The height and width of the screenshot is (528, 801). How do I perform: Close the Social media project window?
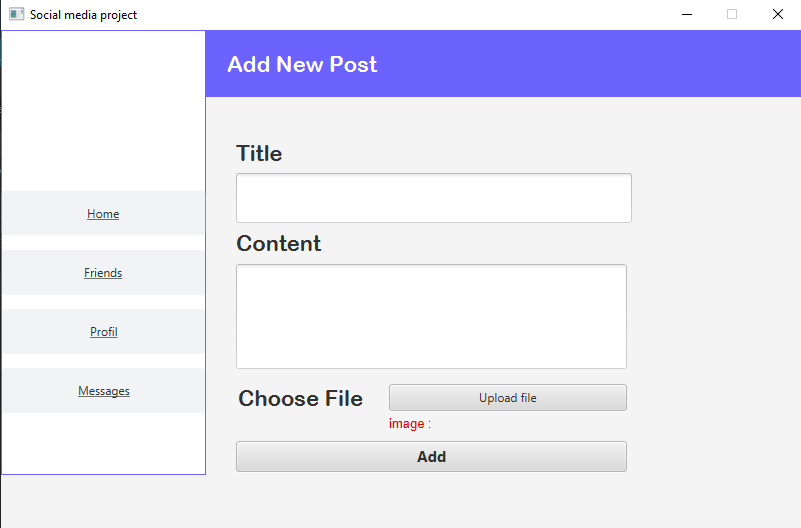tap(778, 14)
